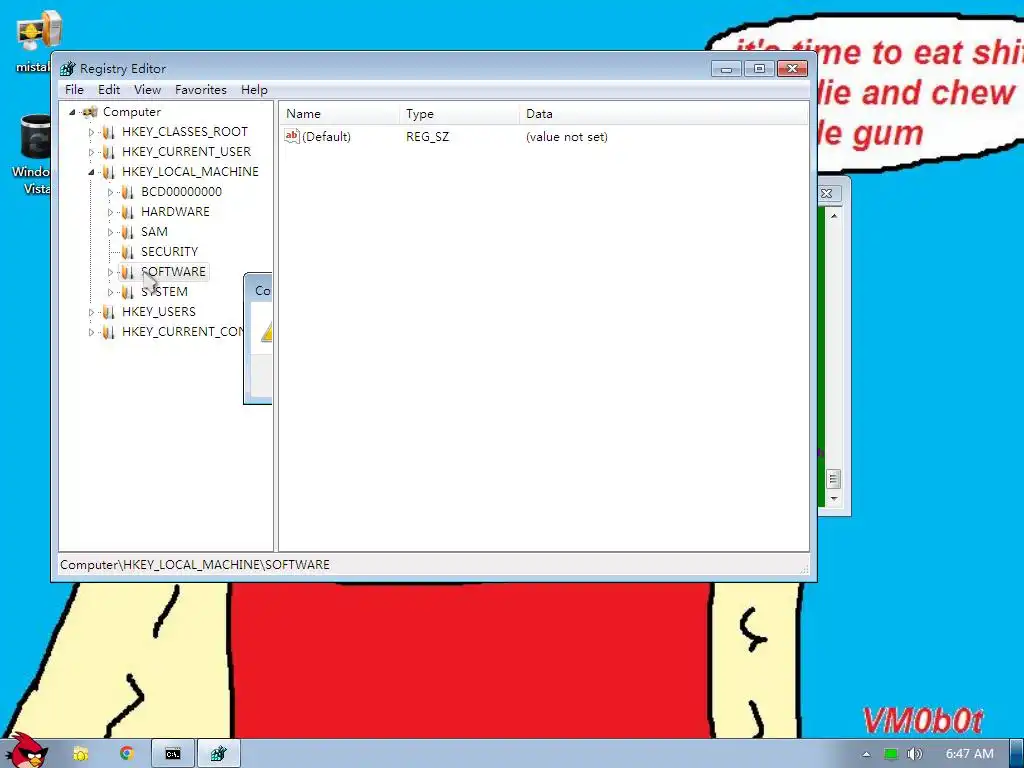1024x768 pixels.
Task: Click scroll-down arrow in background window
Action: pos(834,499)
